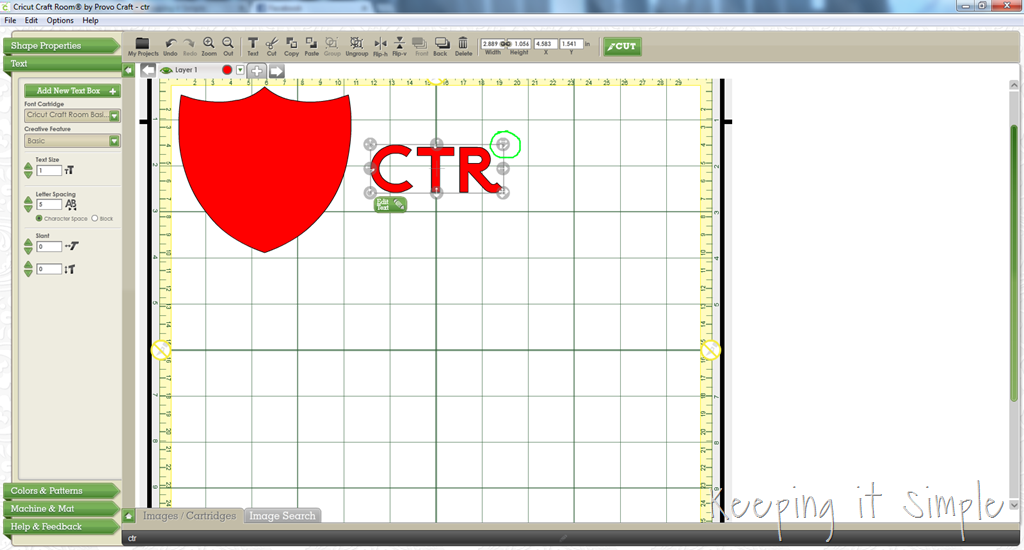Open My Projects folder icon

click(142, 44)
